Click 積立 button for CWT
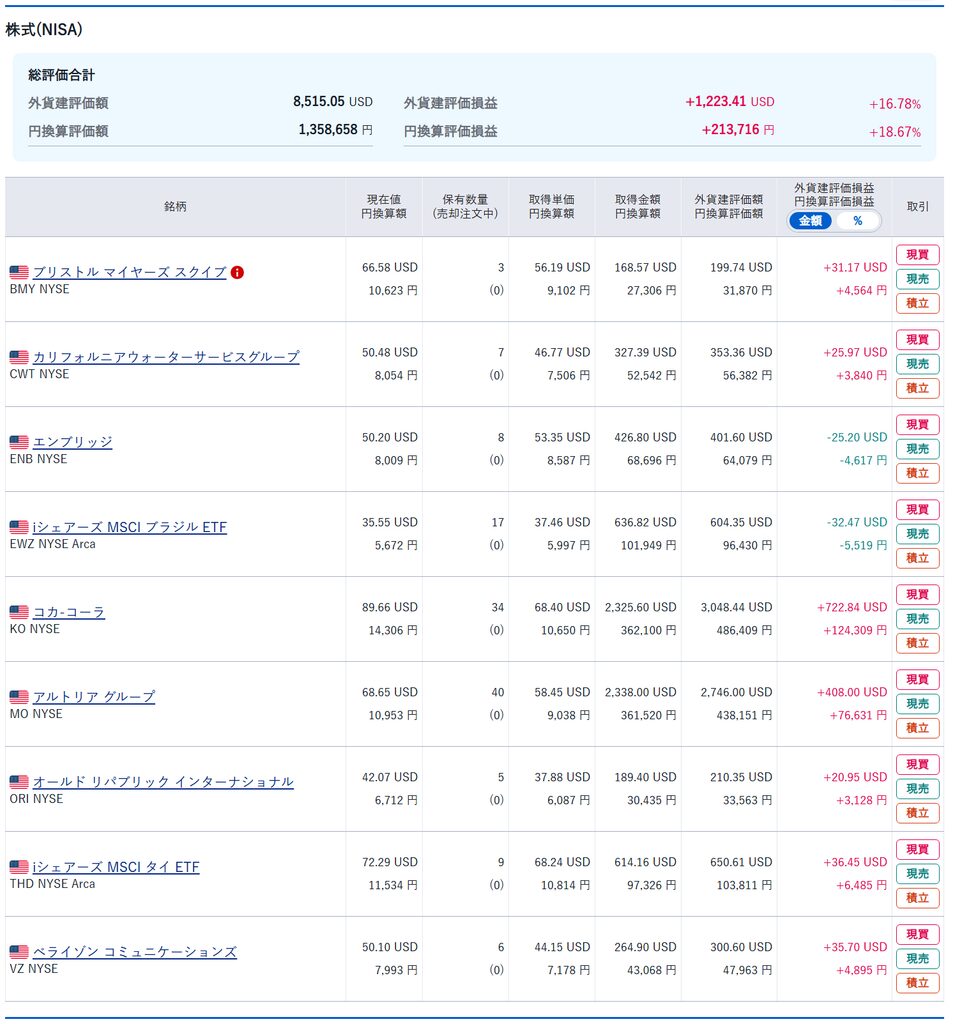Image resolution: width=953 pixels, height=1024 pixels. click(917, 388)
